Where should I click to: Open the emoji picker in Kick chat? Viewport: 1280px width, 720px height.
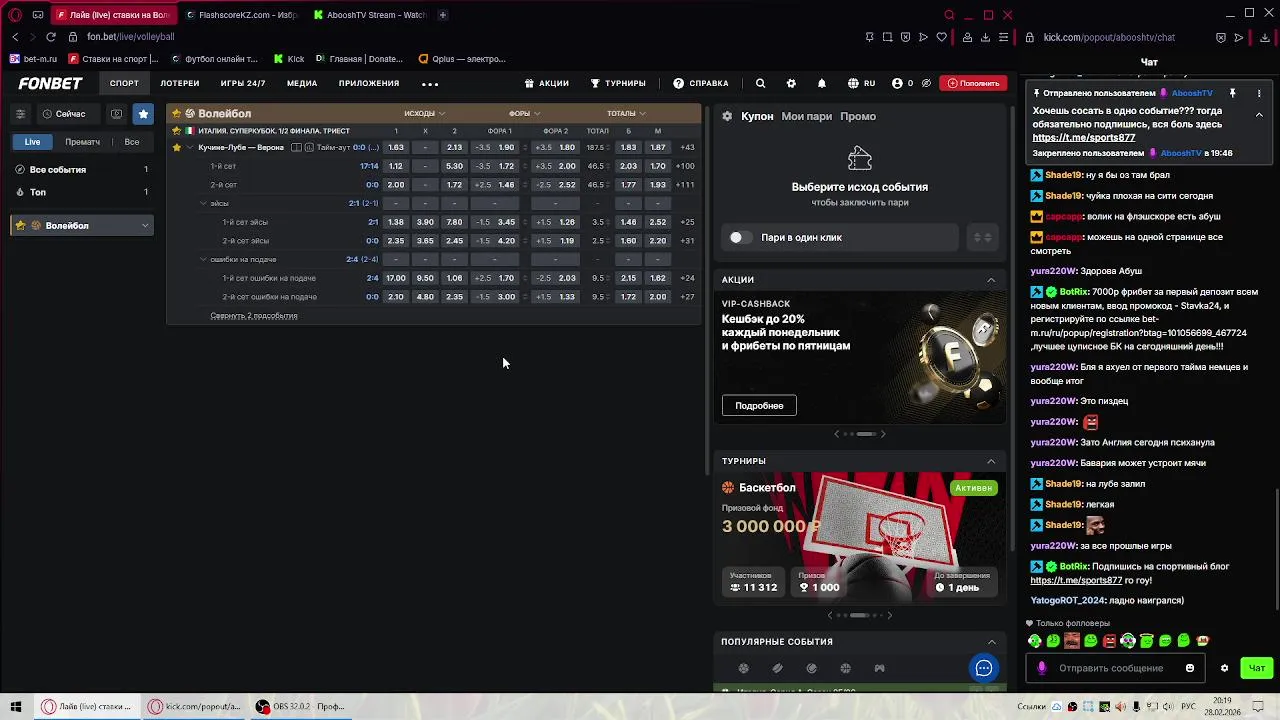click(x=1190, y=668)
